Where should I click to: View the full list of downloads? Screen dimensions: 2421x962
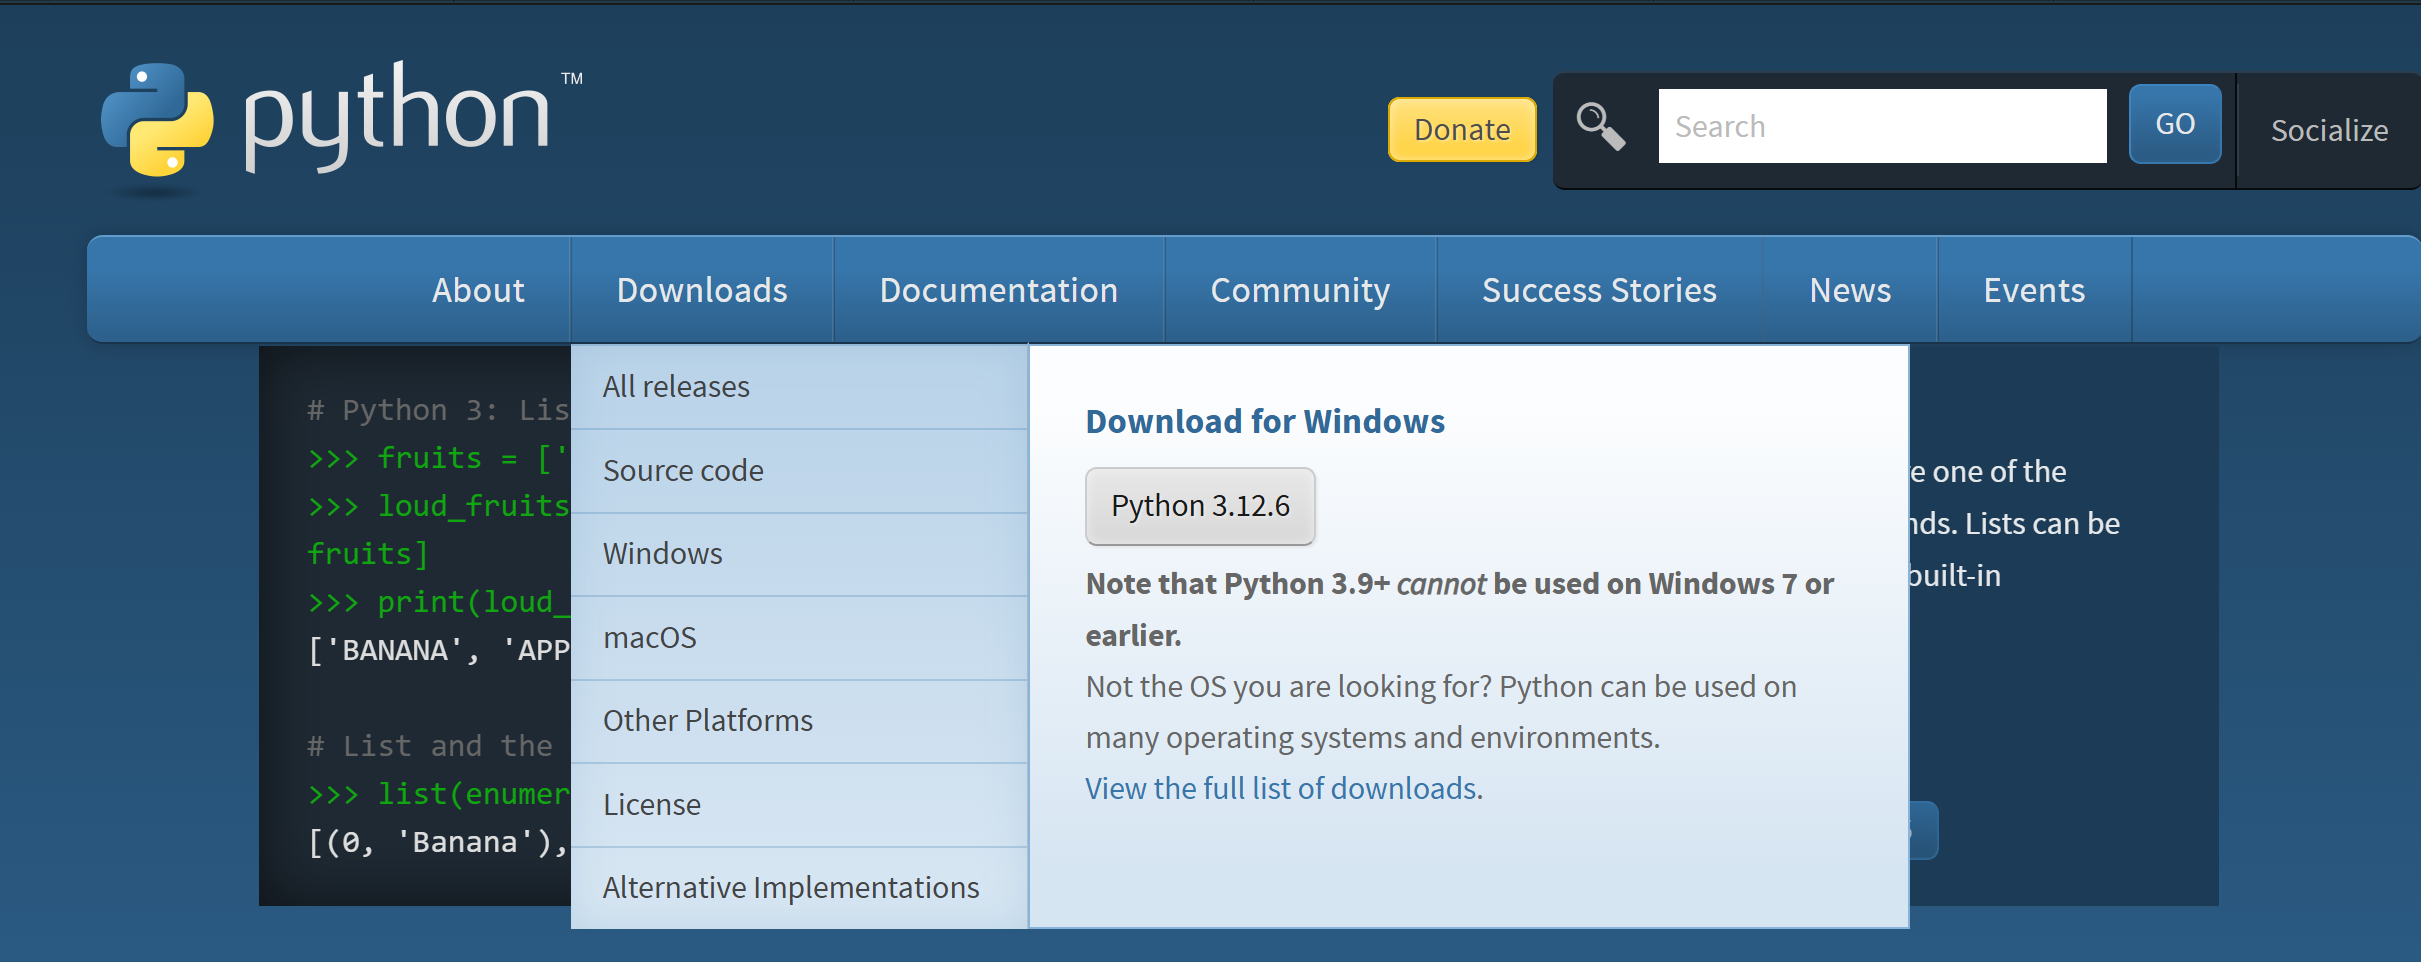[1283, 788]
